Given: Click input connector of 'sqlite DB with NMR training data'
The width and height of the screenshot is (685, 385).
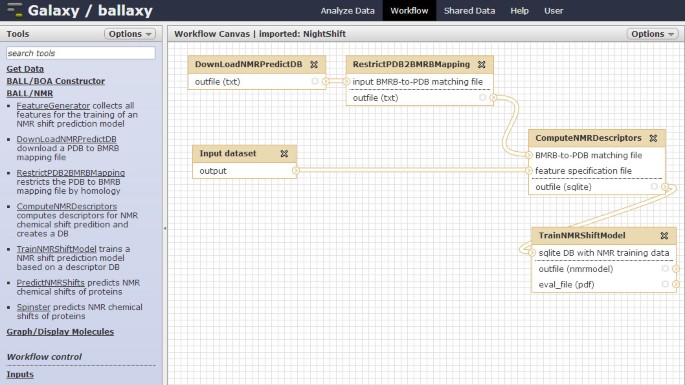Looking at the screenshot, I should [x=532, y=253].
